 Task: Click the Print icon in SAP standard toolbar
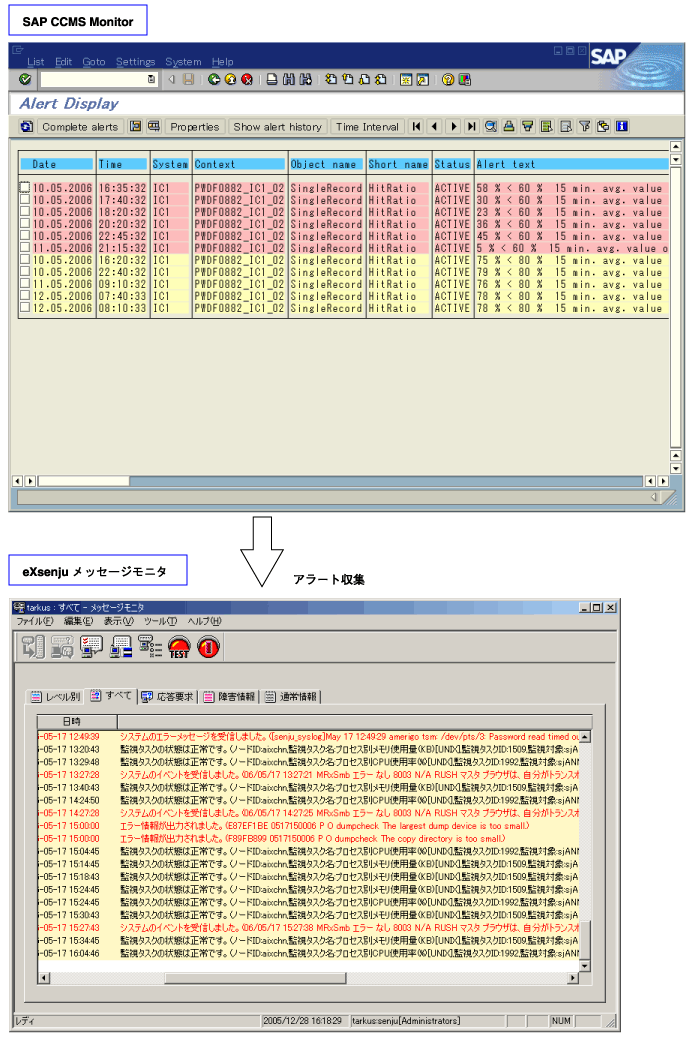point(272,80)
